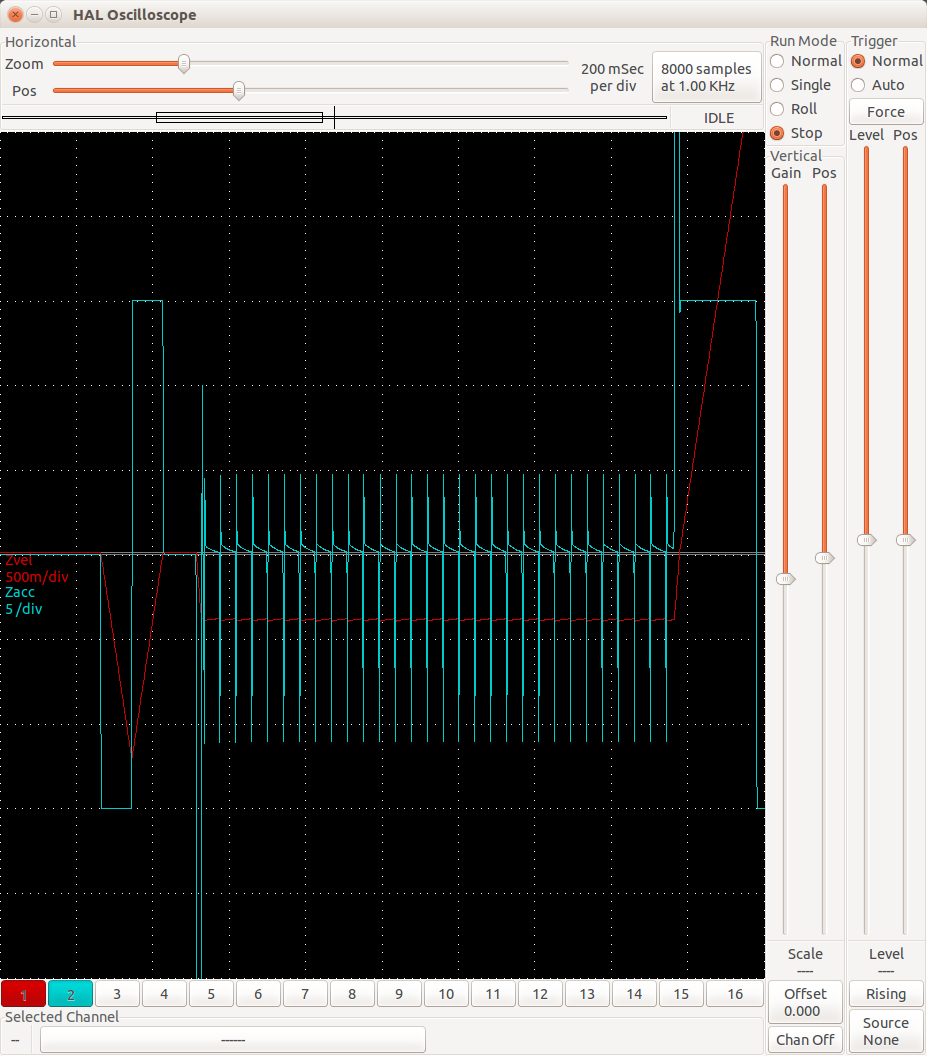Enable channel 12
Viewport: 927px width, 1056px height.
tap(540, 994)
